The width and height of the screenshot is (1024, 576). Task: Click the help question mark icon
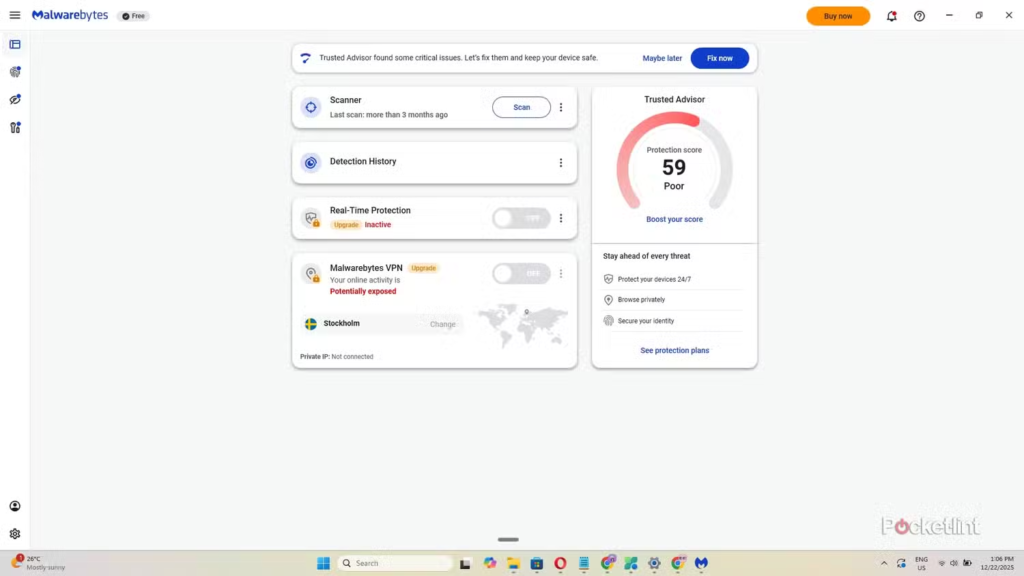pos(919,16)
